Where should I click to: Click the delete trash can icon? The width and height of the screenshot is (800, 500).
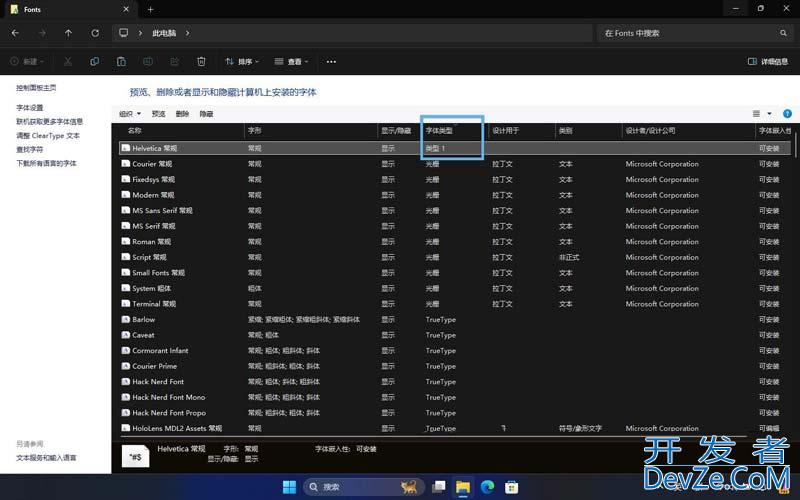point(201,62)
